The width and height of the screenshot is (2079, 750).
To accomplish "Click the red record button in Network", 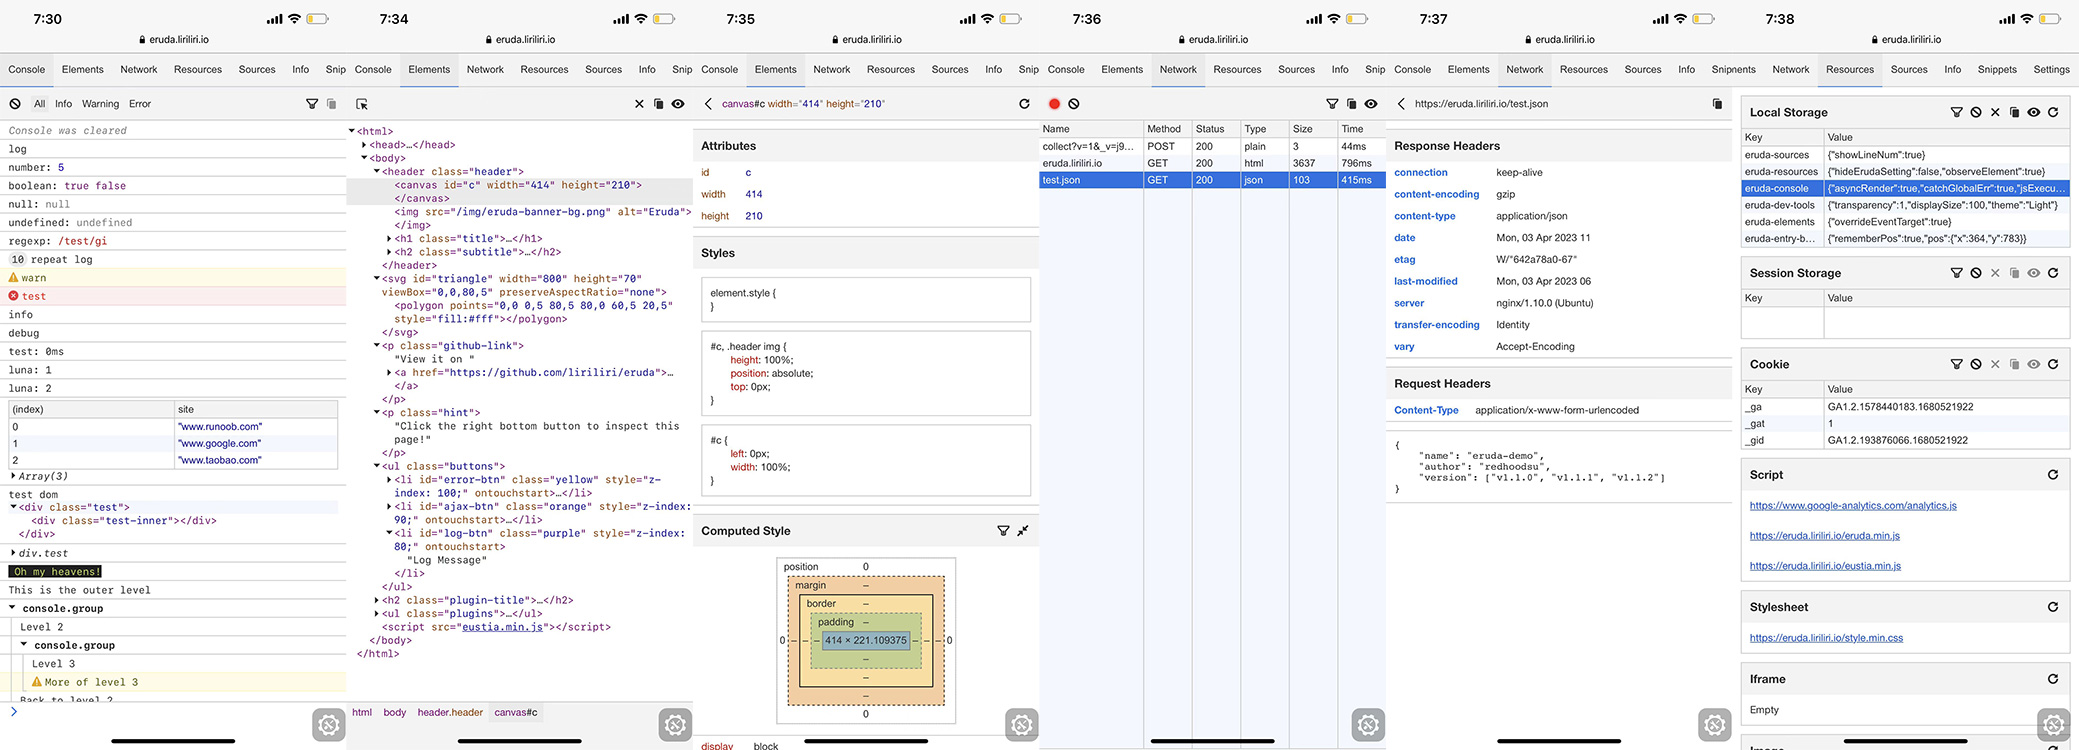I will coord(1054,104).
